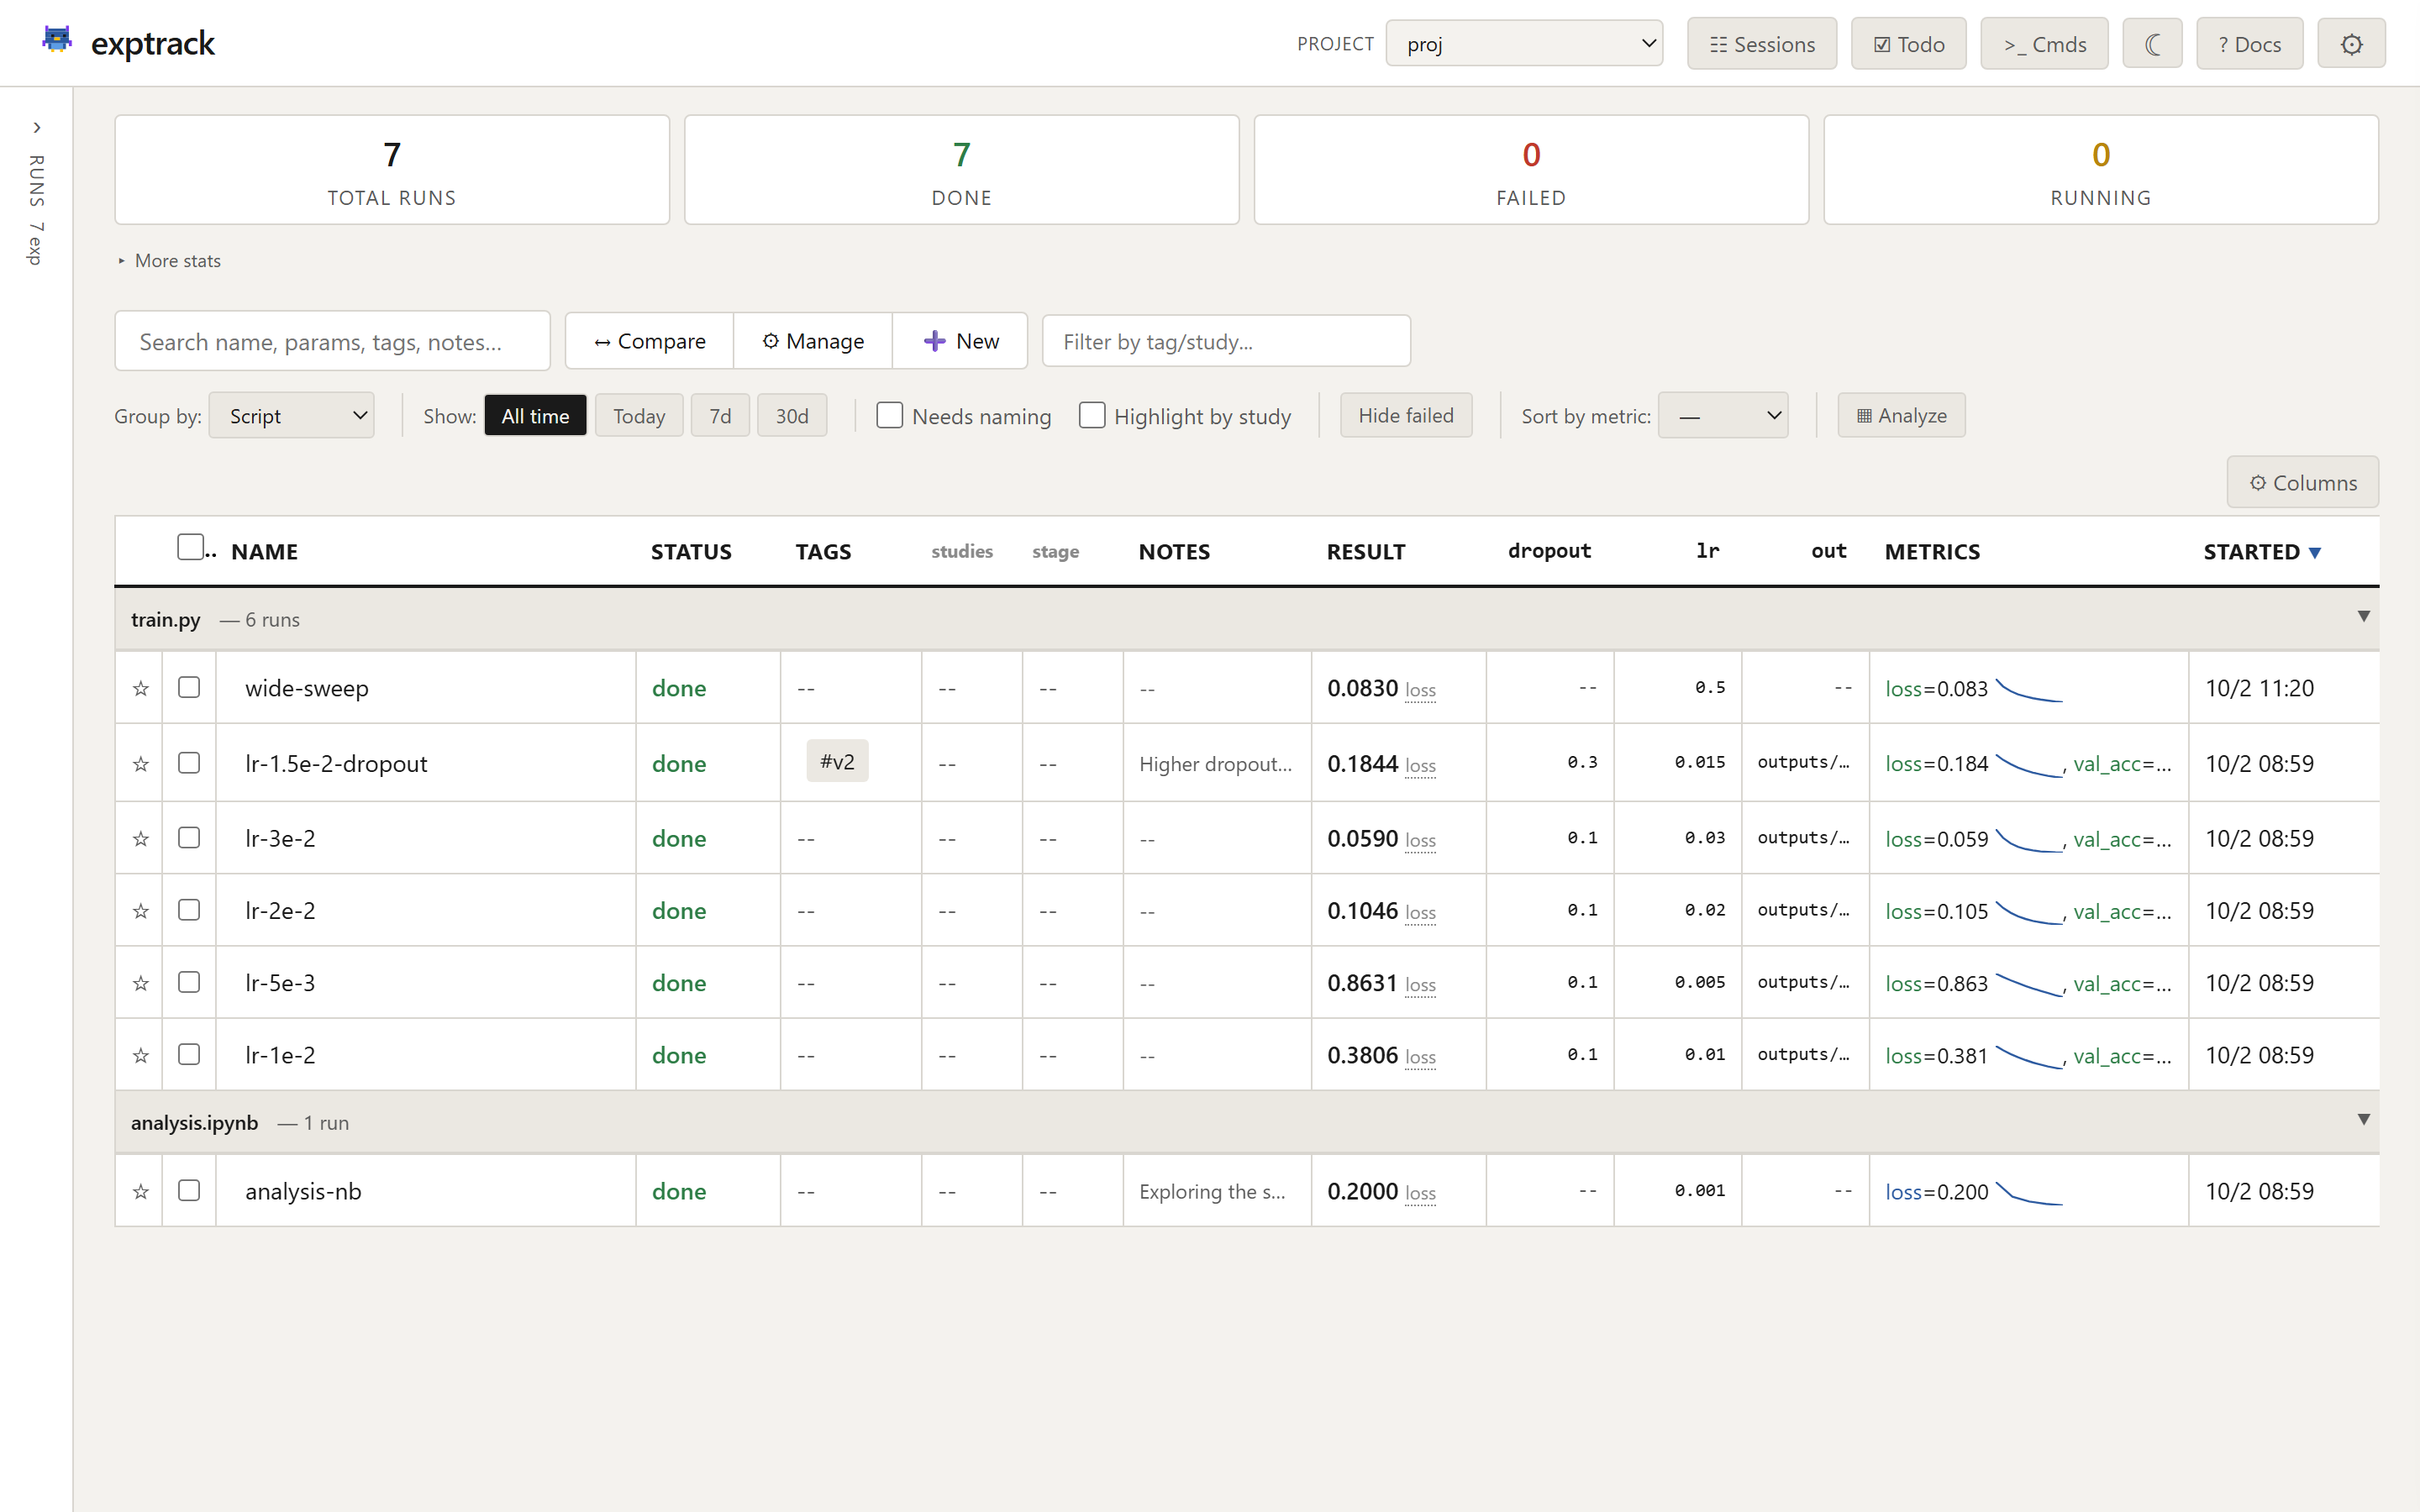
Task: Open the Group by Script dropdown
Action: pos(291,415)
